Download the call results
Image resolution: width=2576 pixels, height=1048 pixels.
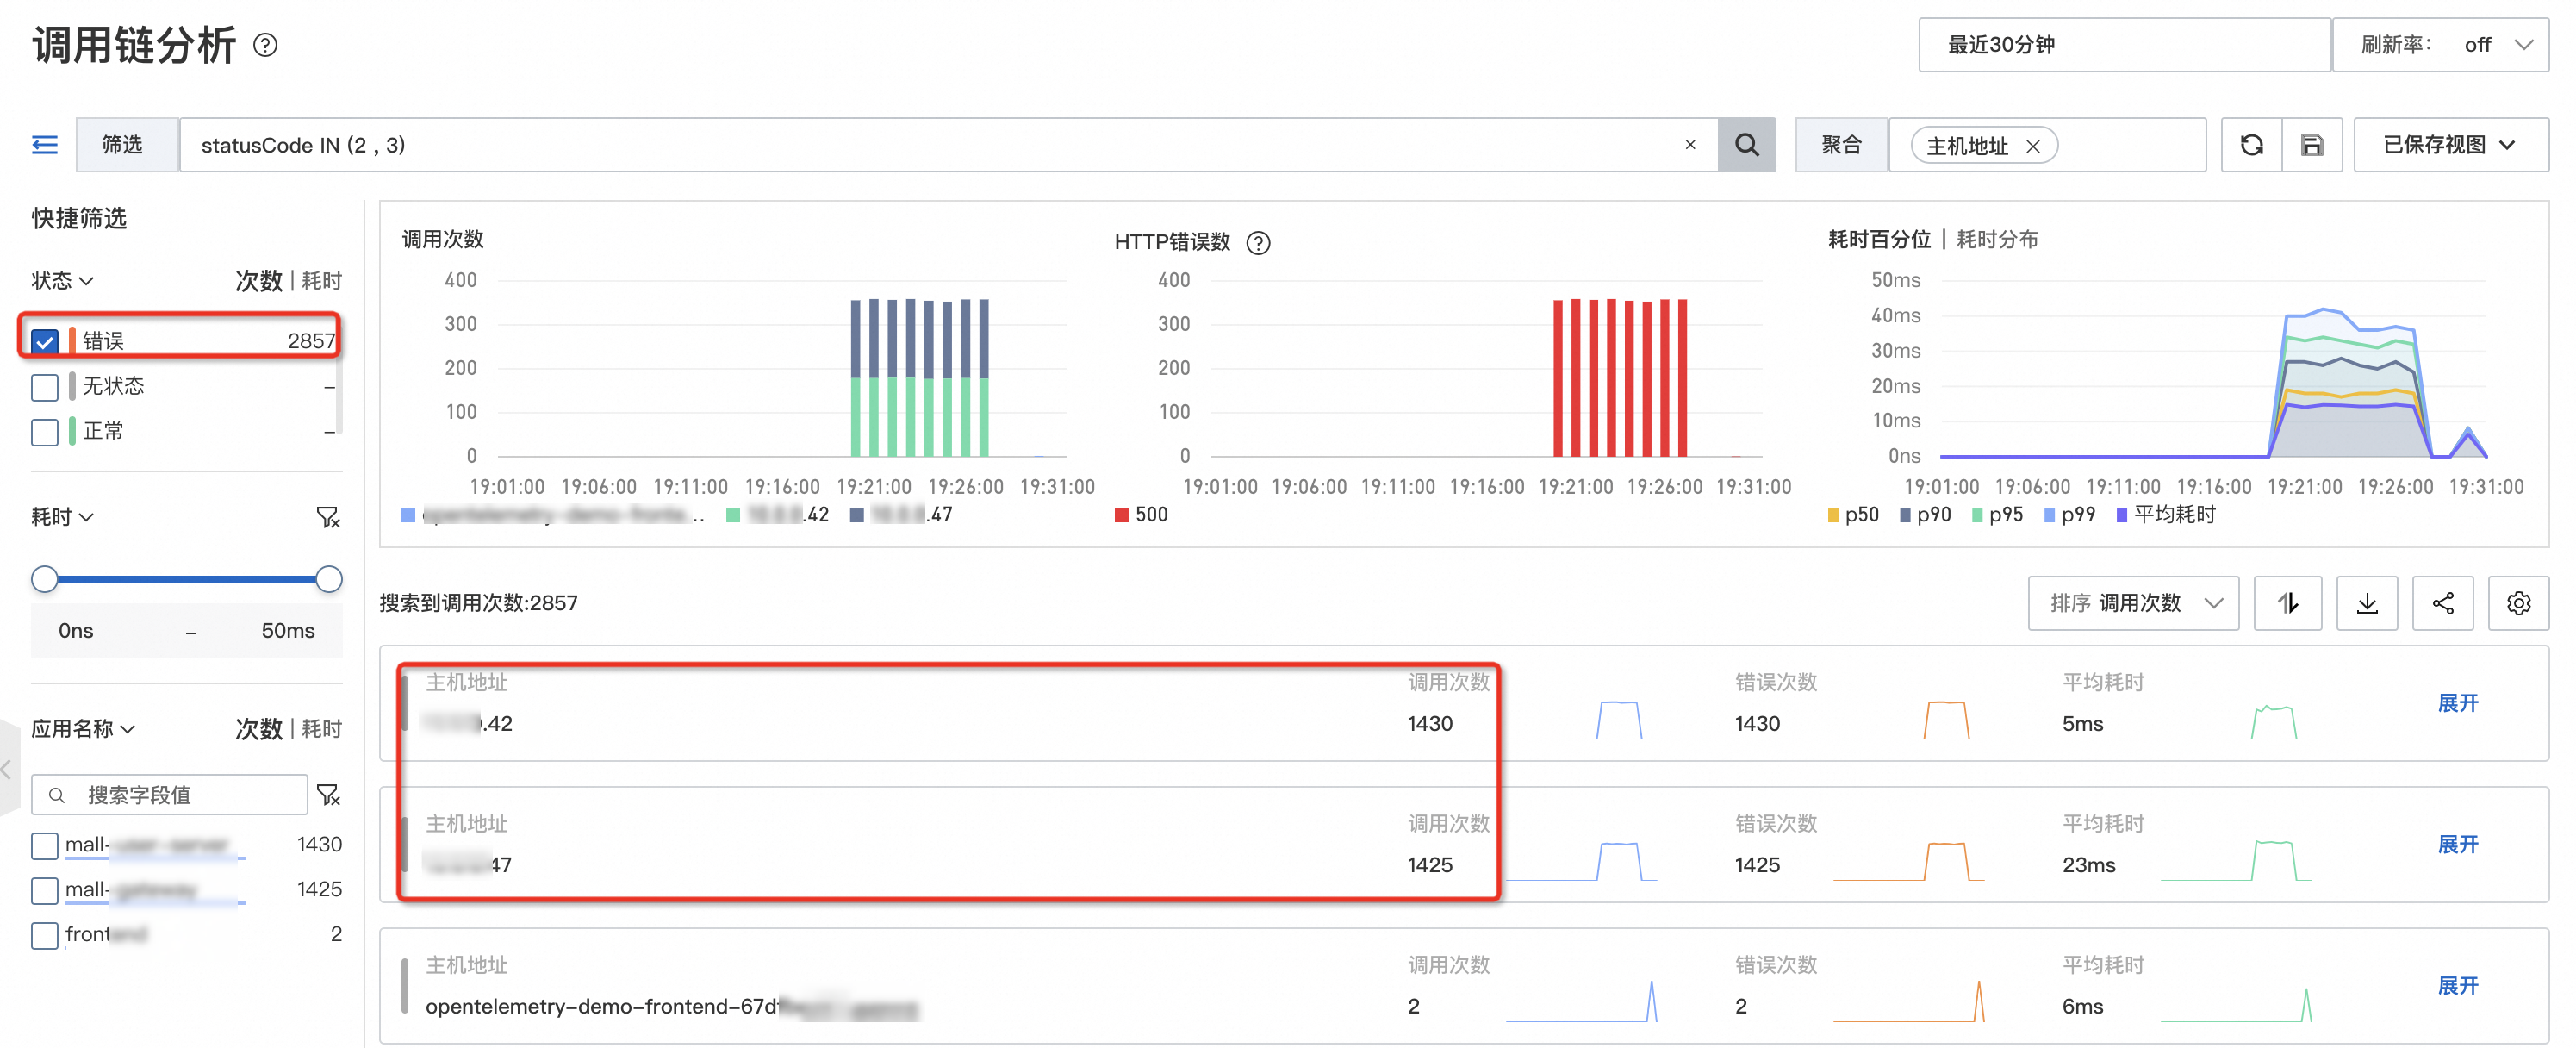(x=2367, y=603)
